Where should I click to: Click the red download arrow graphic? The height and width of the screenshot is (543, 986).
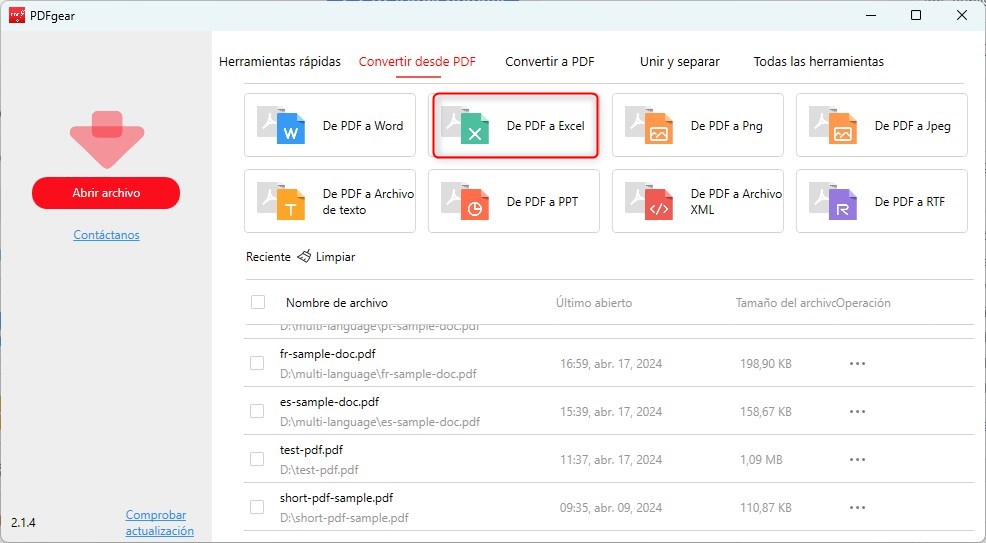[107, 140]
